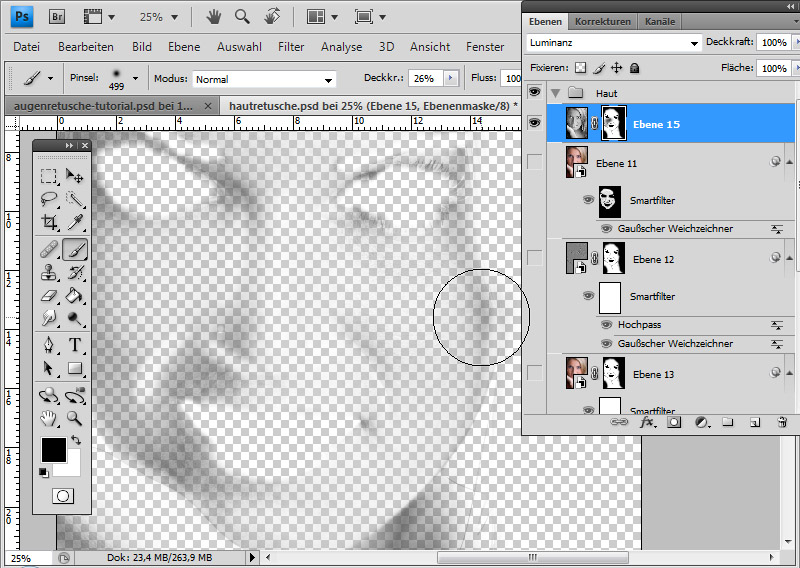Open the 25% zoom level dropdown
This screenshot has width=800, height=568.
[x=174, y=17]
